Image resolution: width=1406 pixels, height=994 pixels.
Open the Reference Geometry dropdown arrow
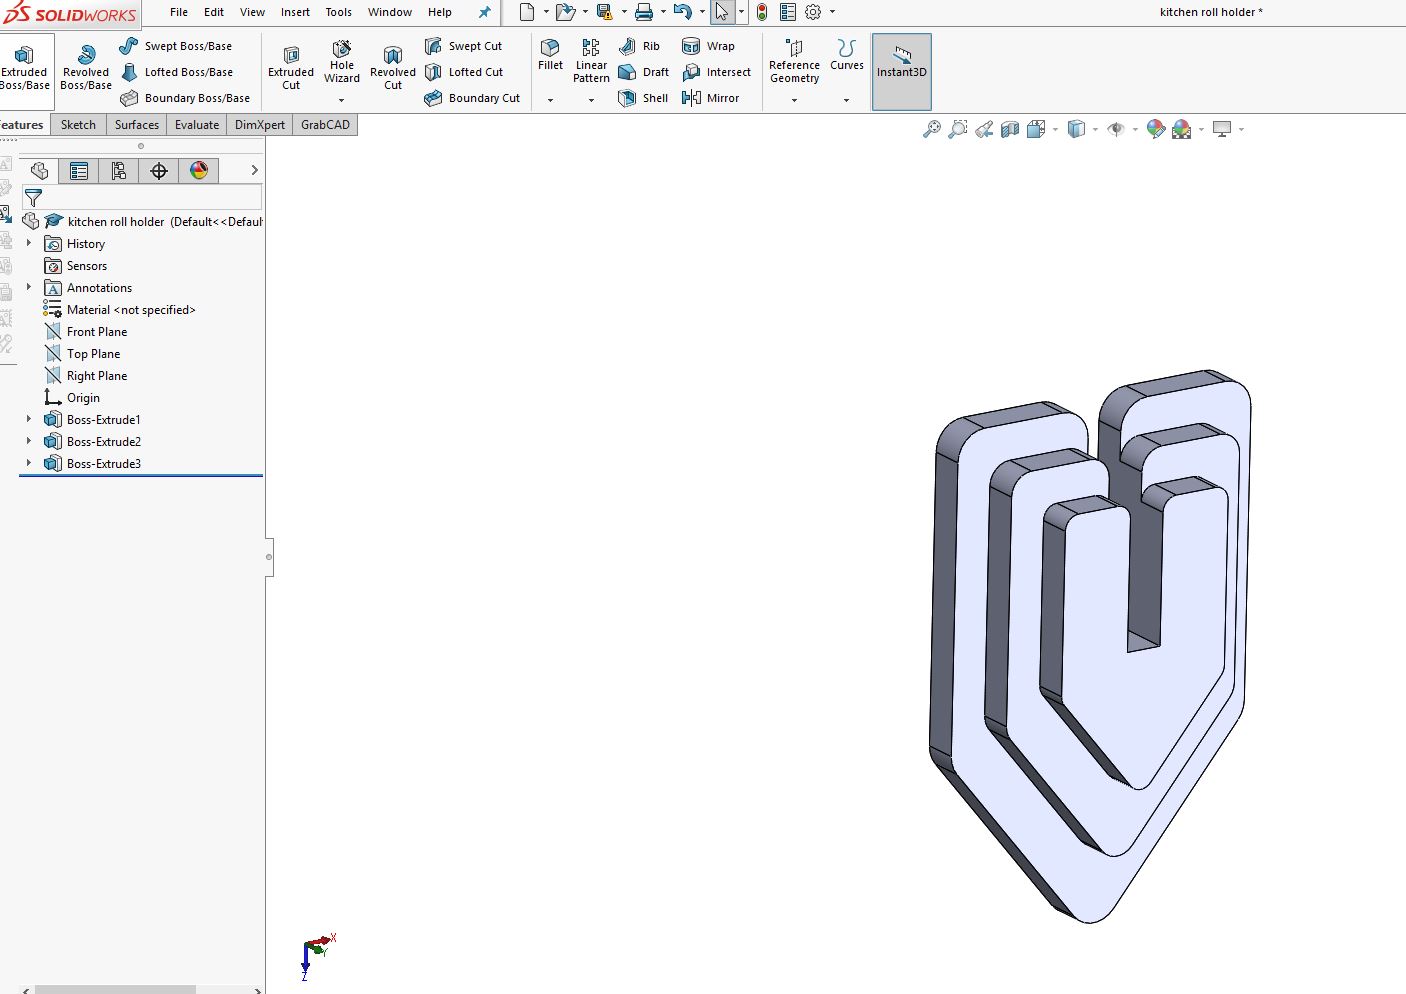click(x=795, y=100)
